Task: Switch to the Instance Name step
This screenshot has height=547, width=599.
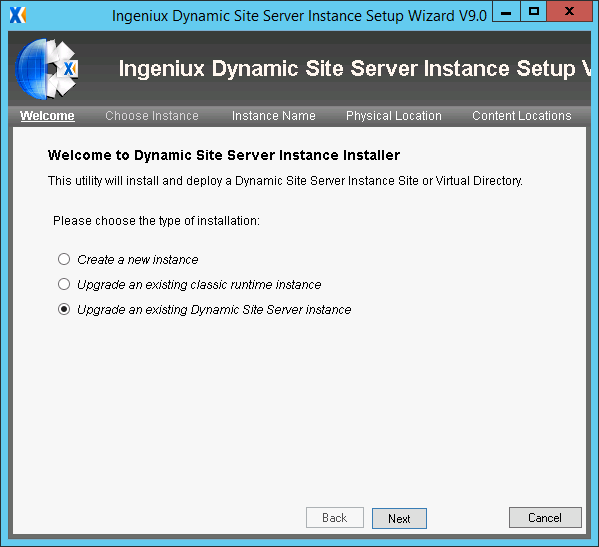Action: [x=274, y=116]
